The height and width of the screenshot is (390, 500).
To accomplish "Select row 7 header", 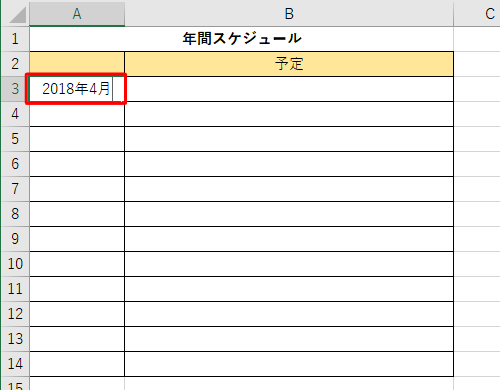I will point(15,189).
